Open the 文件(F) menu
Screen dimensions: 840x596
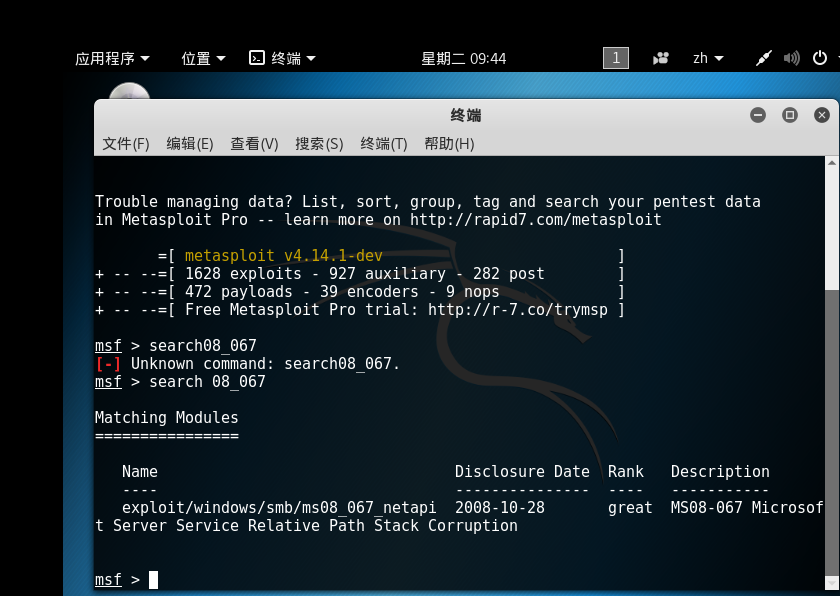click(x=126, y=144)
